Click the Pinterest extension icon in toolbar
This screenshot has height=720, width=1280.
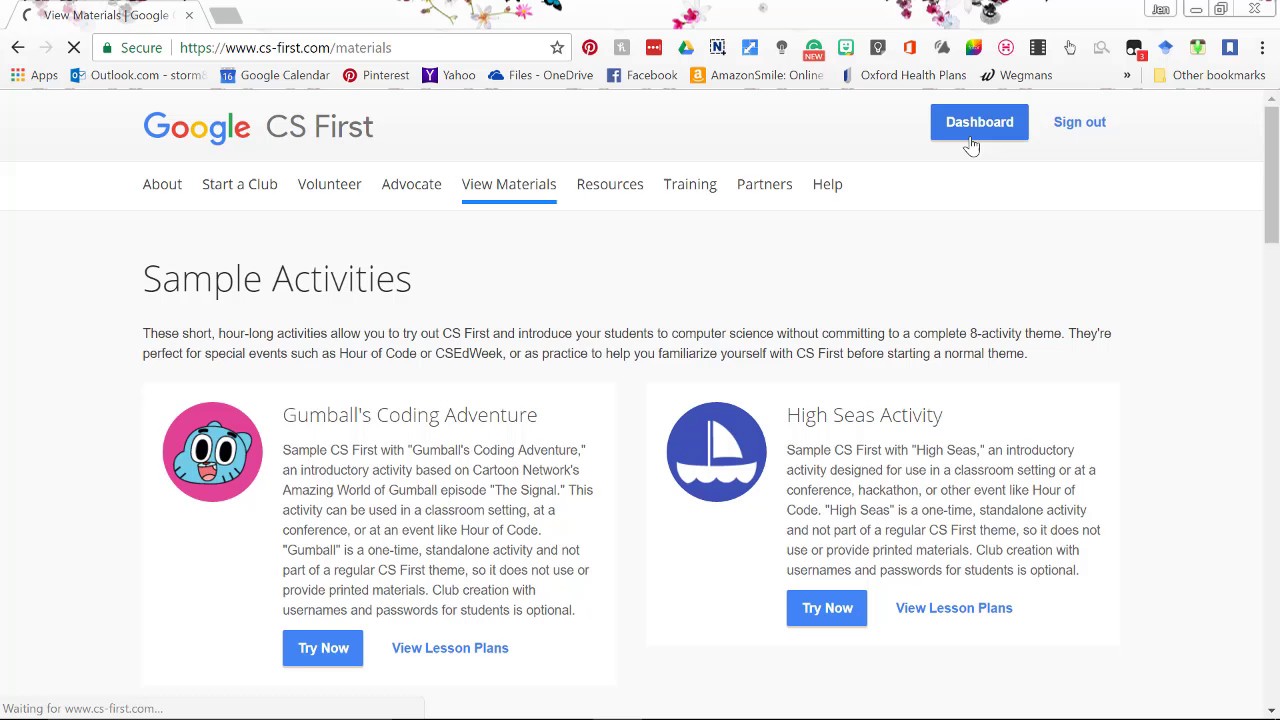(x=590, y=48)
